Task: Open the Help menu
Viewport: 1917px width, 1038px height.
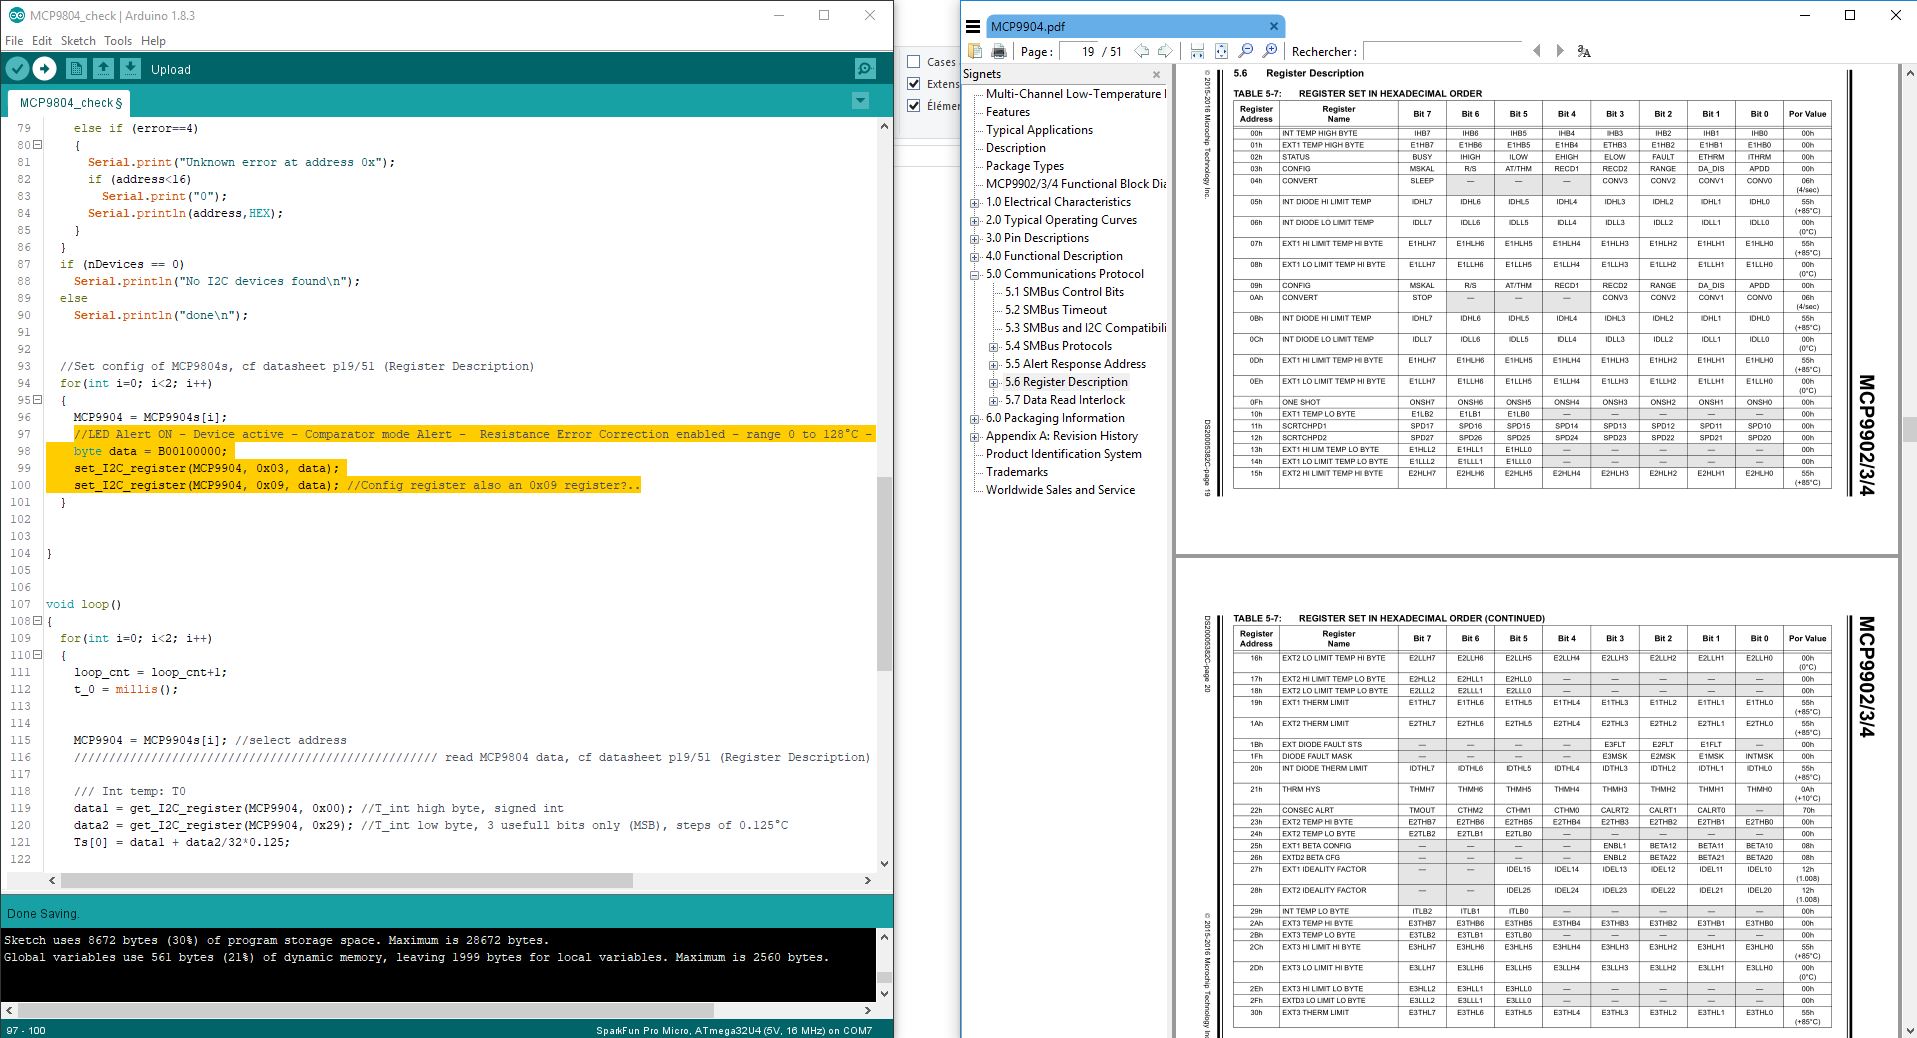Action: pyautogui.click(x=153, y=41)
